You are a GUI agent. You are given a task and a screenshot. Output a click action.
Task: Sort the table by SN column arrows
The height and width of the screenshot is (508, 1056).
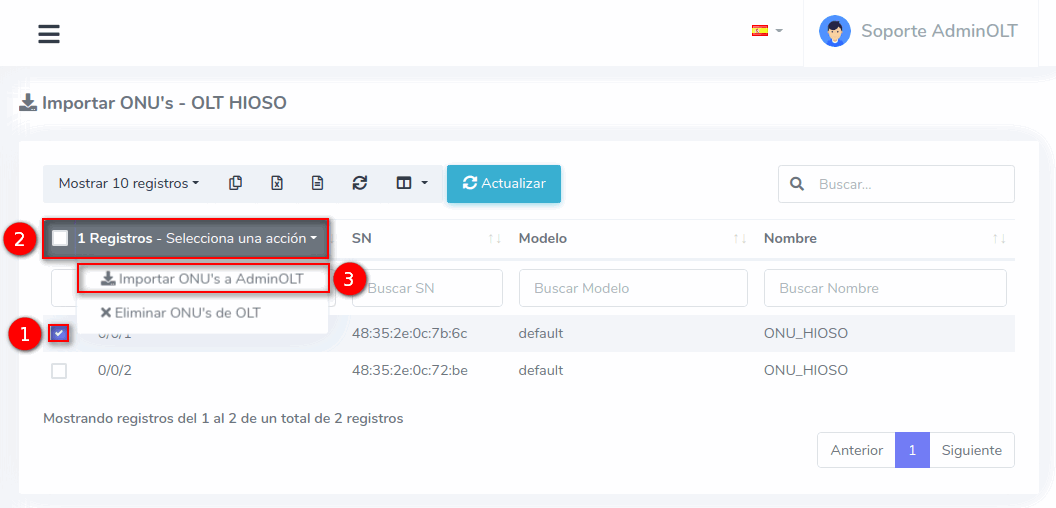coord(494,239)
